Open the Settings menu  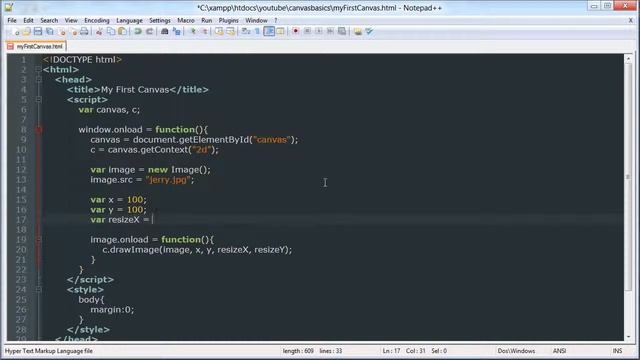[x=160, y=20]
